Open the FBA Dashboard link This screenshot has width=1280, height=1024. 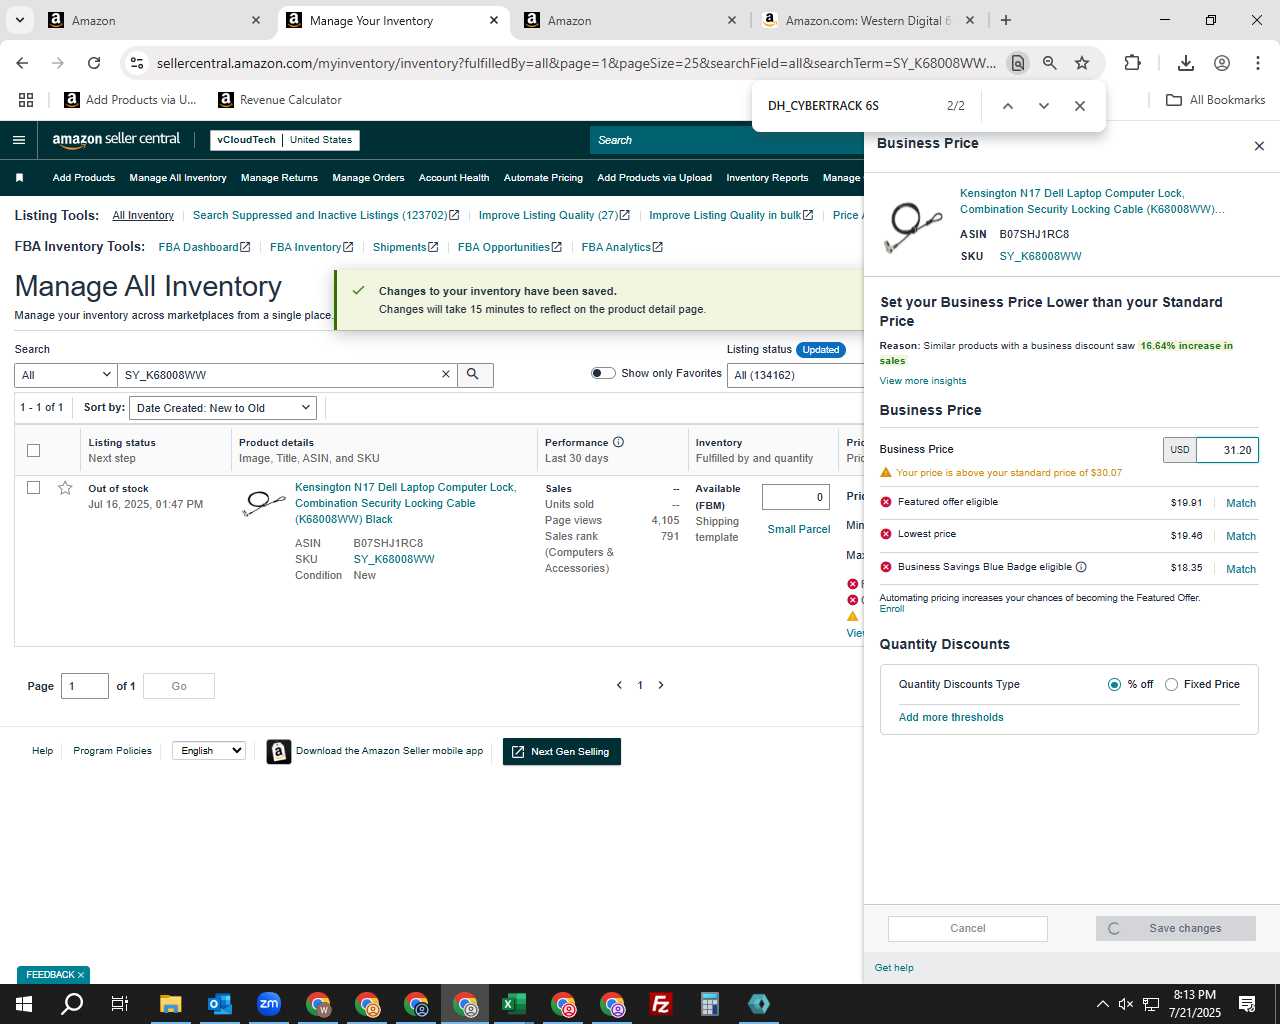204,247
